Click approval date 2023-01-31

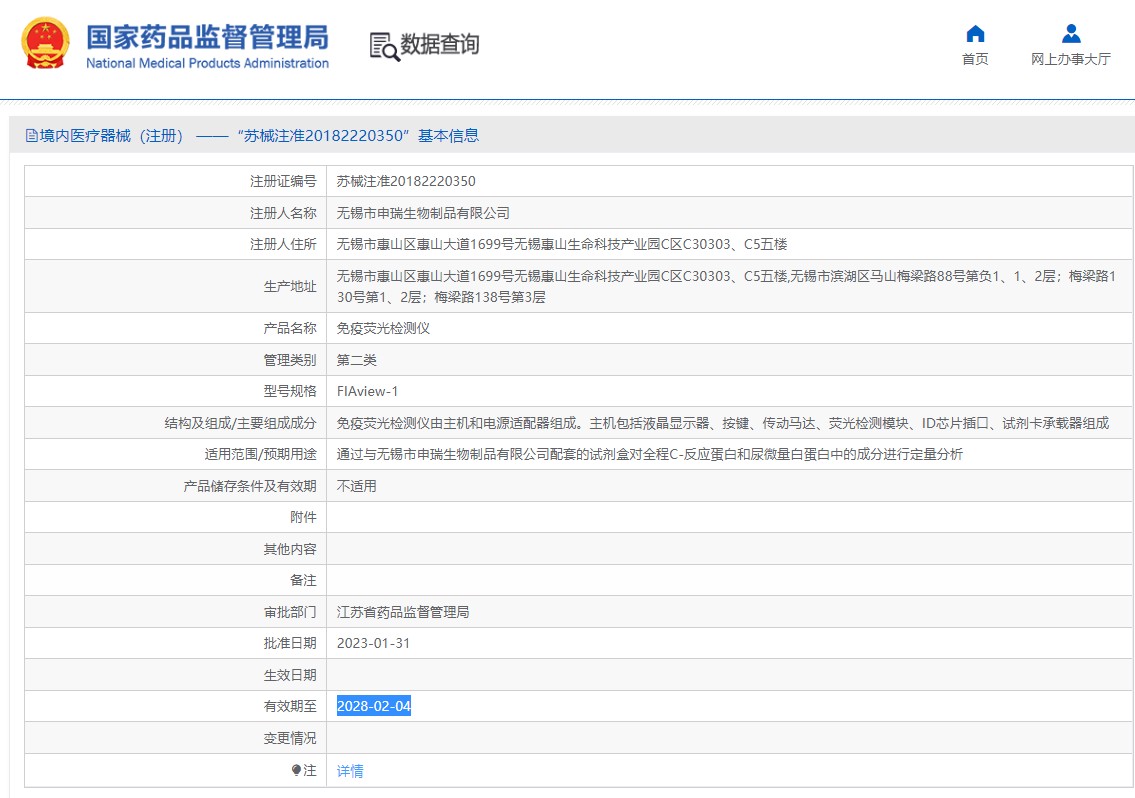[x=373, y=643]
